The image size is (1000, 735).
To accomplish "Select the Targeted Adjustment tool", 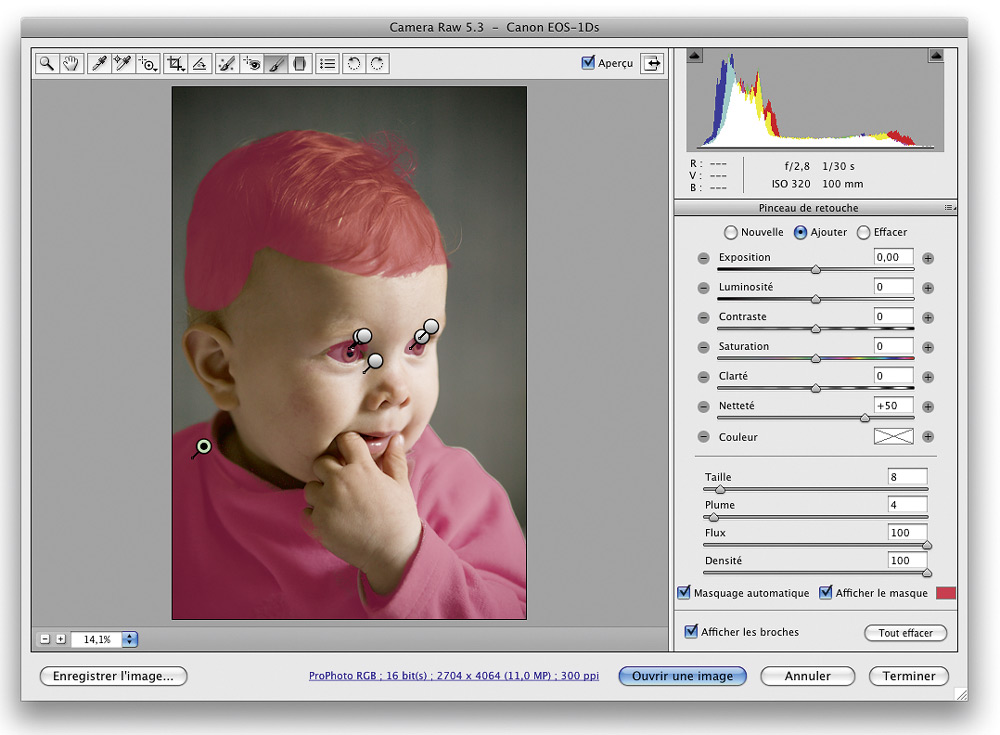I will click(x=148, y=63).
